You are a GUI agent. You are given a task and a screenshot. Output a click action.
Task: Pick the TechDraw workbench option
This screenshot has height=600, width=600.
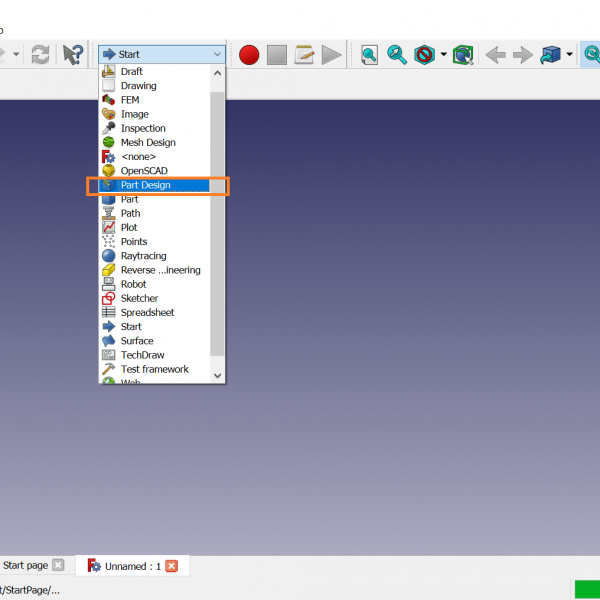[x=142, y=355]
